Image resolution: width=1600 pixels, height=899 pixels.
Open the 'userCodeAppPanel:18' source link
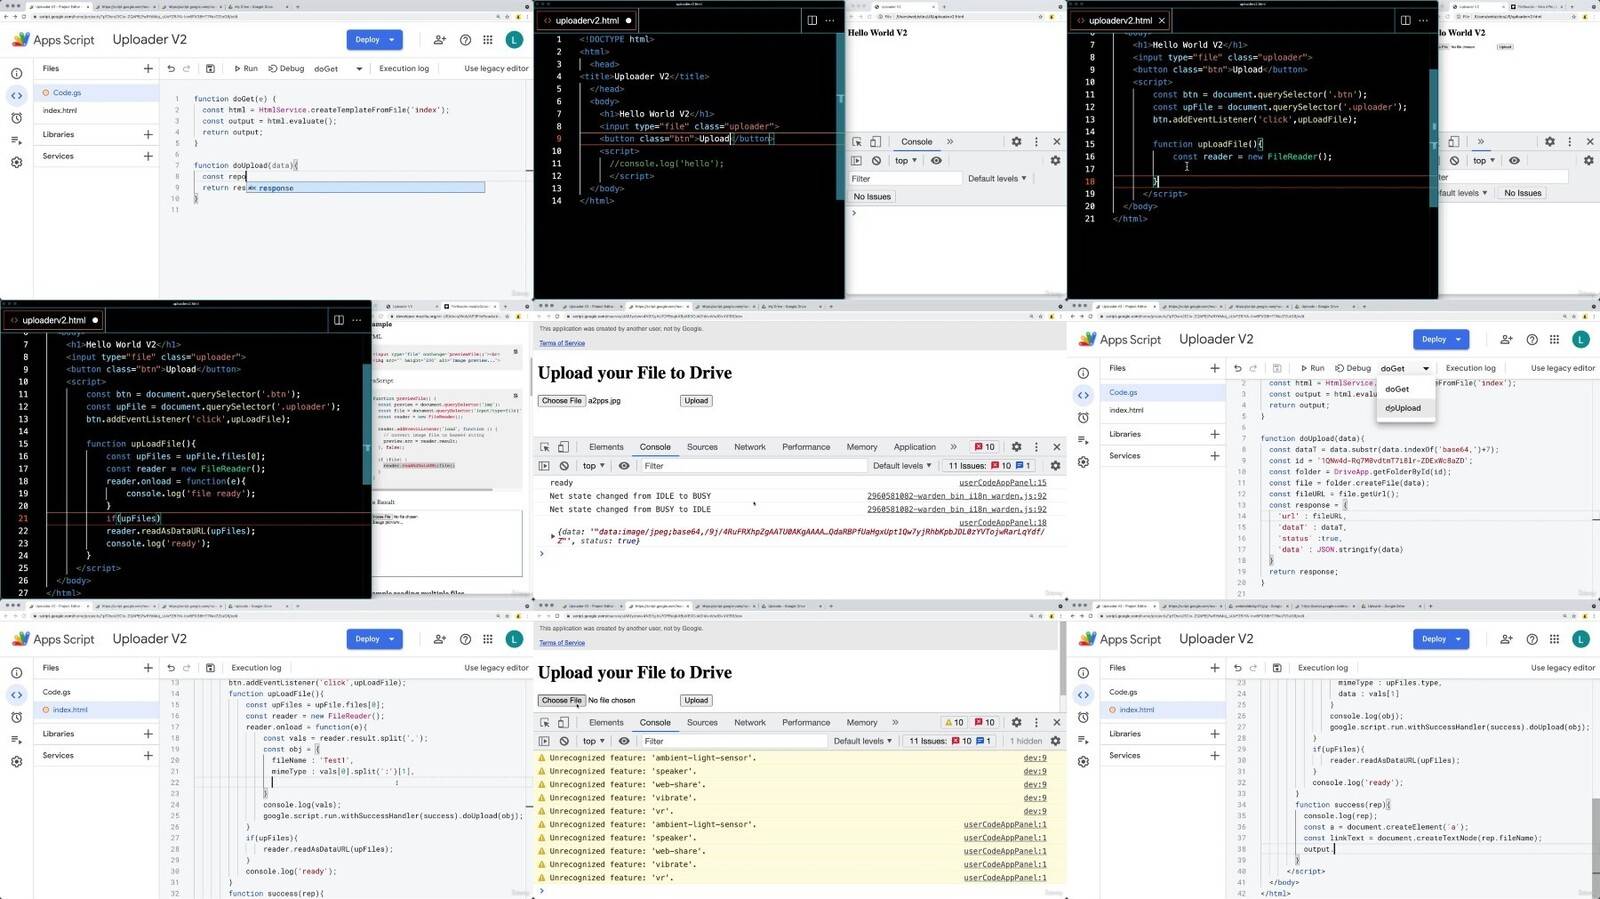click(1003, 523)
